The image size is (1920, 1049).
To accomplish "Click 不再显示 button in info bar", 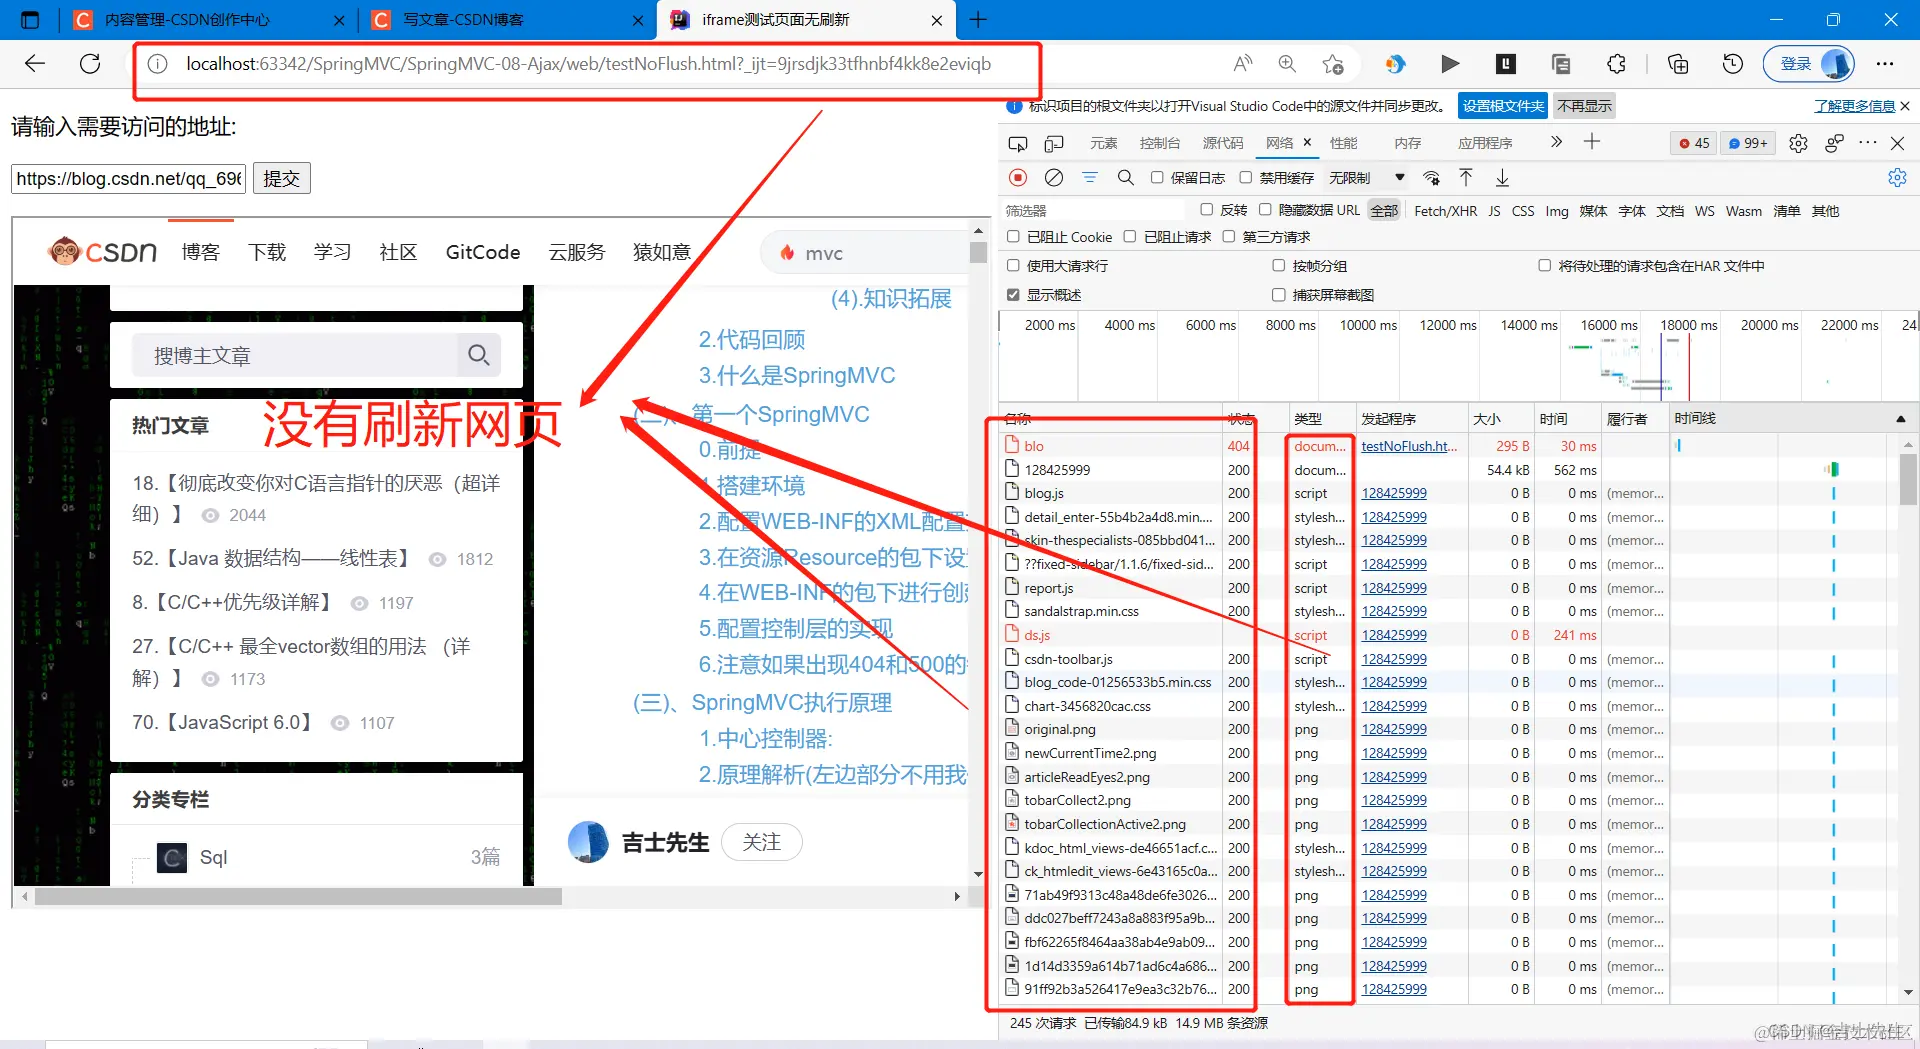I will (1584, 105).
